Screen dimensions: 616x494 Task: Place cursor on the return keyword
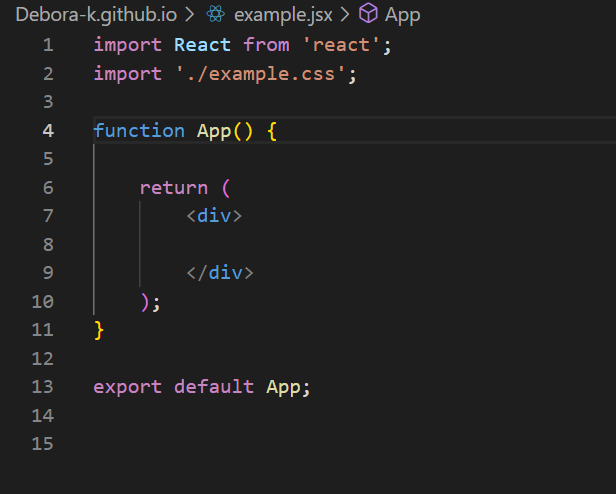(x=174, y=188)
